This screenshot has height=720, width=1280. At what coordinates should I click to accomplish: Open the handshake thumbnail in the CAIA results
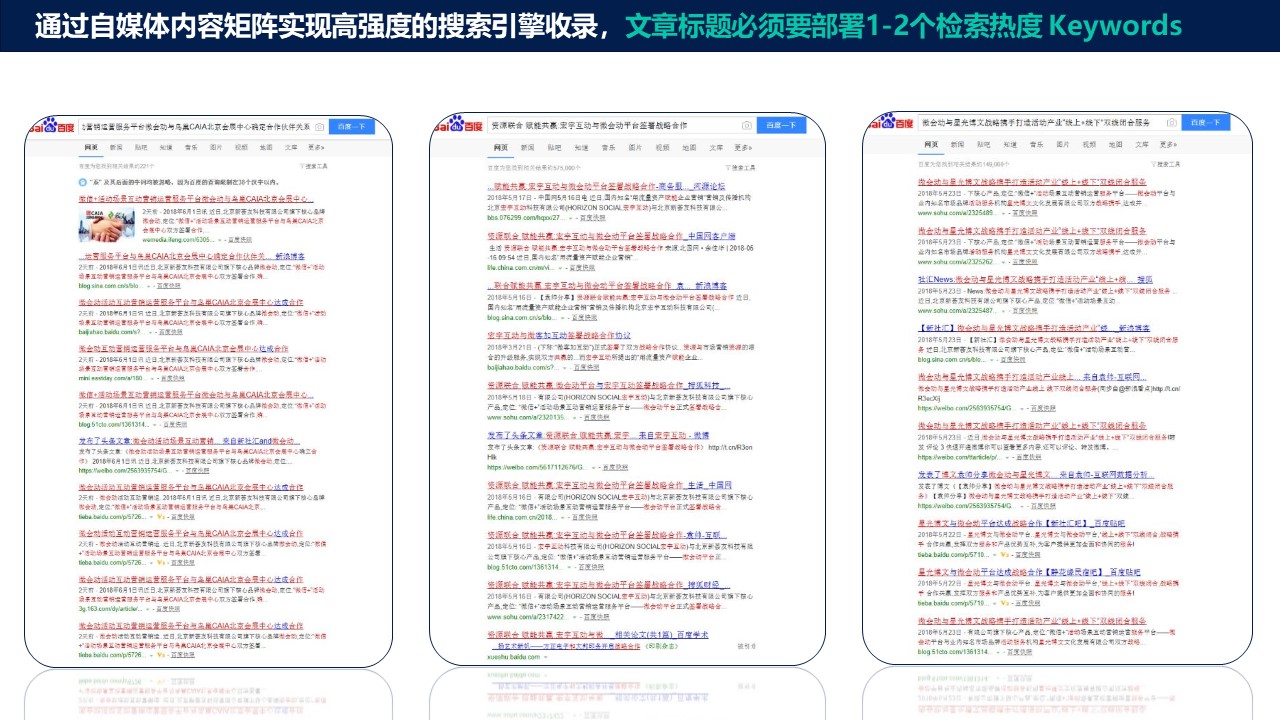pos(107,225)
